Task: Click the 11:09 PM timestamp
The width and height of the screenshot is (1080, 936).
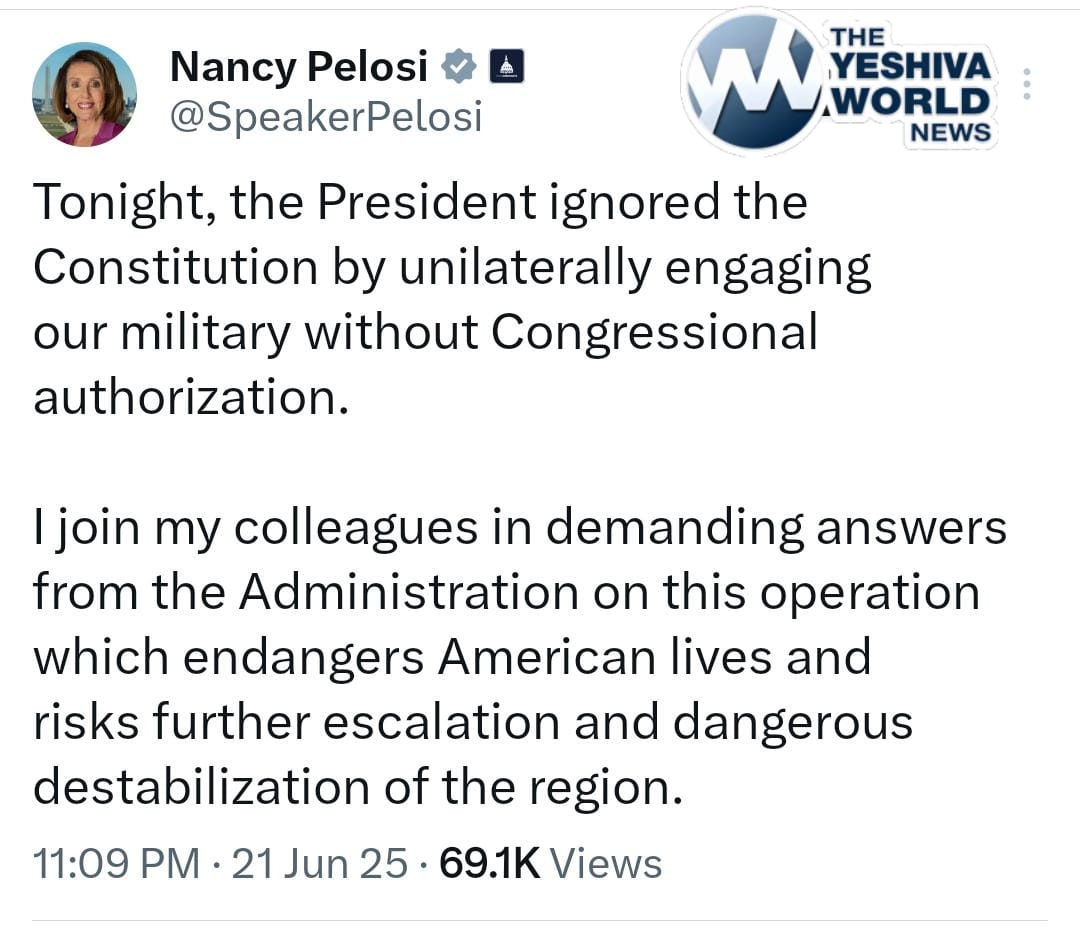Action: click(116, 863)
